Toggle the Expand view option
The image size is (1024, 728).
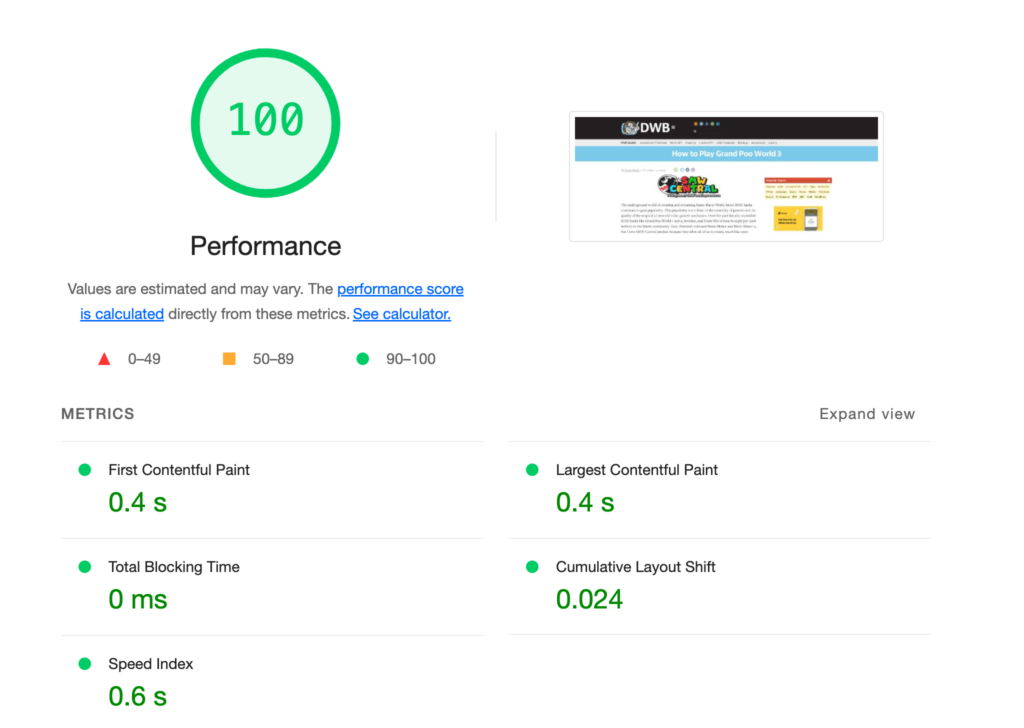[x=866, y=414]
